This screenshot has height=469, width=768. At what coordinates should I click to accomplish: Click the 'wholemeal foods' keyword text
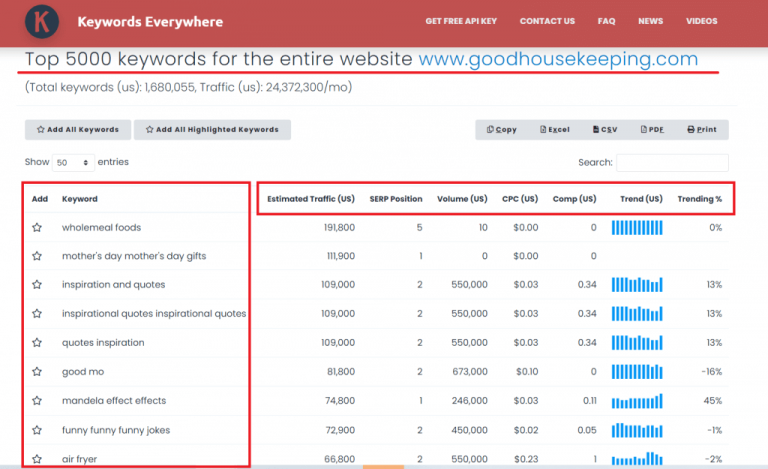pos(101,227)
